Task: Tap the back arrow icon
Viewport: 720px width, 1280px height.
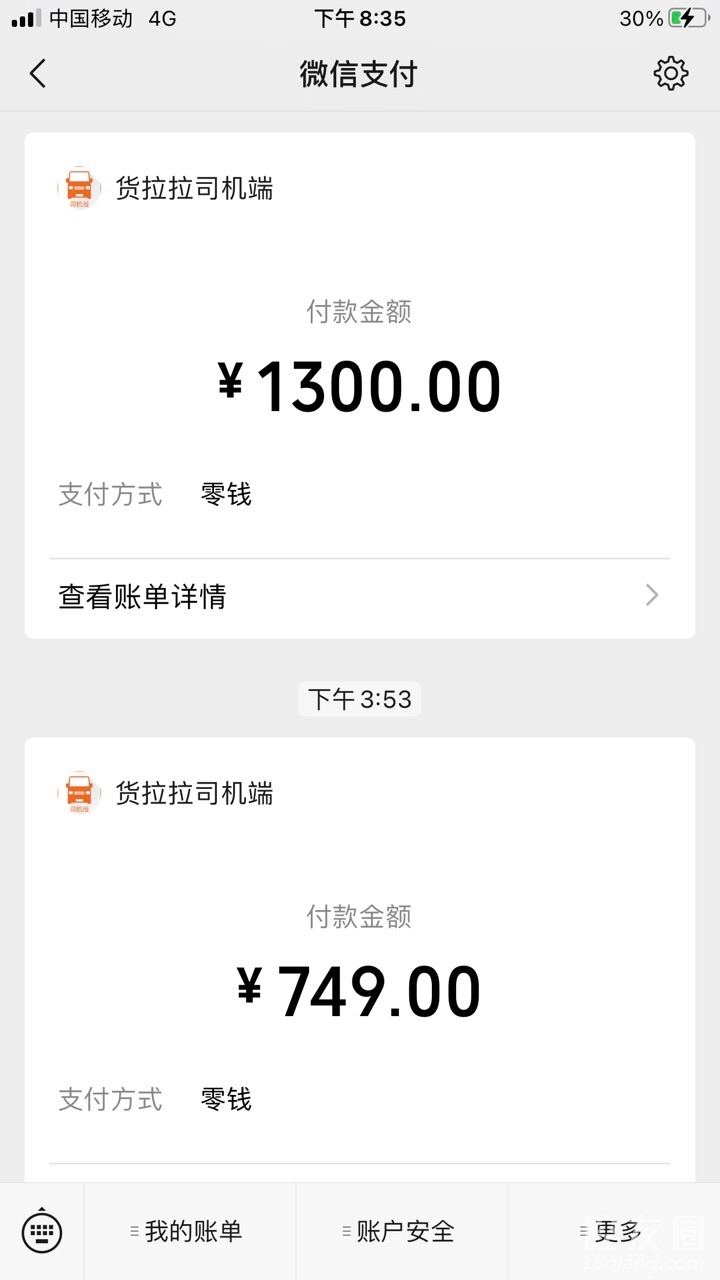Action: [38, 74]
